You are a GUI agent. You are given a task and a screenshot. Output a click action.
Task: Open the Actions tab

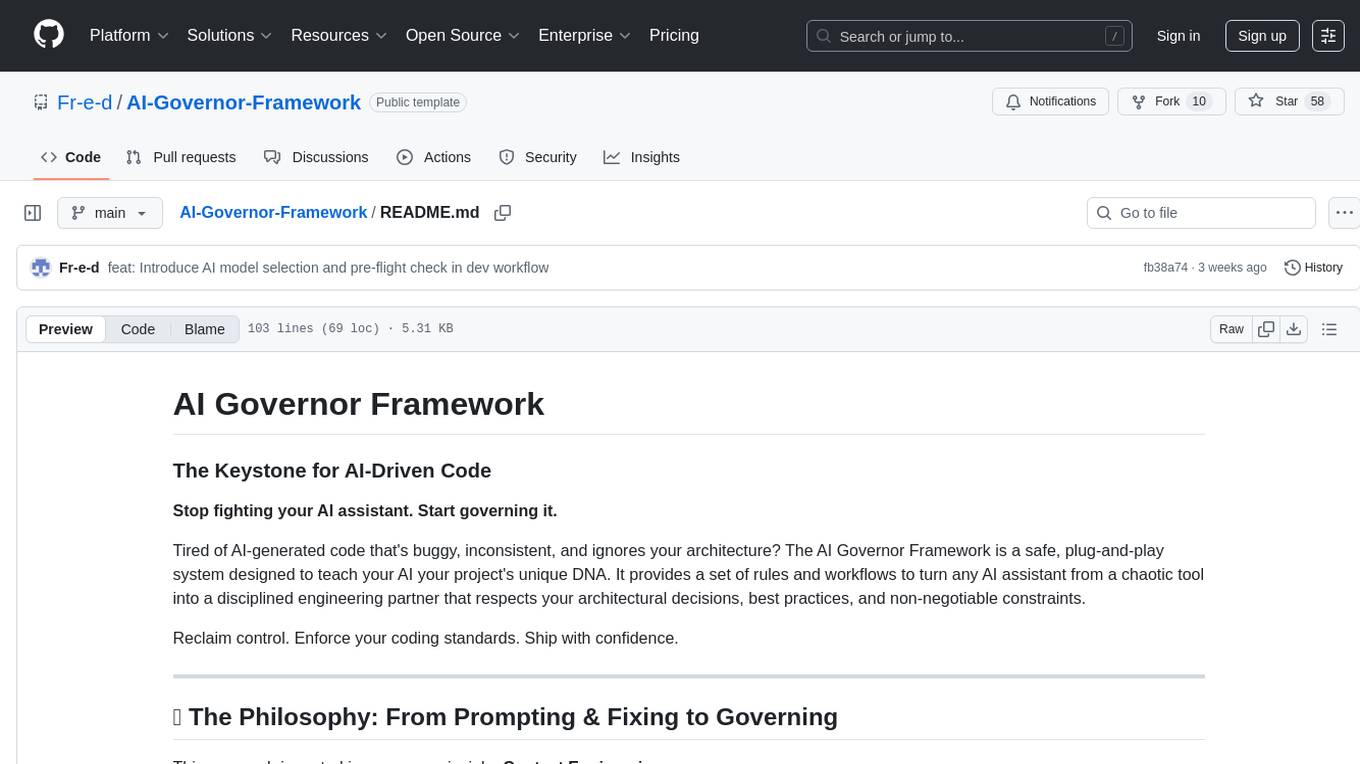tap(433, 157)
